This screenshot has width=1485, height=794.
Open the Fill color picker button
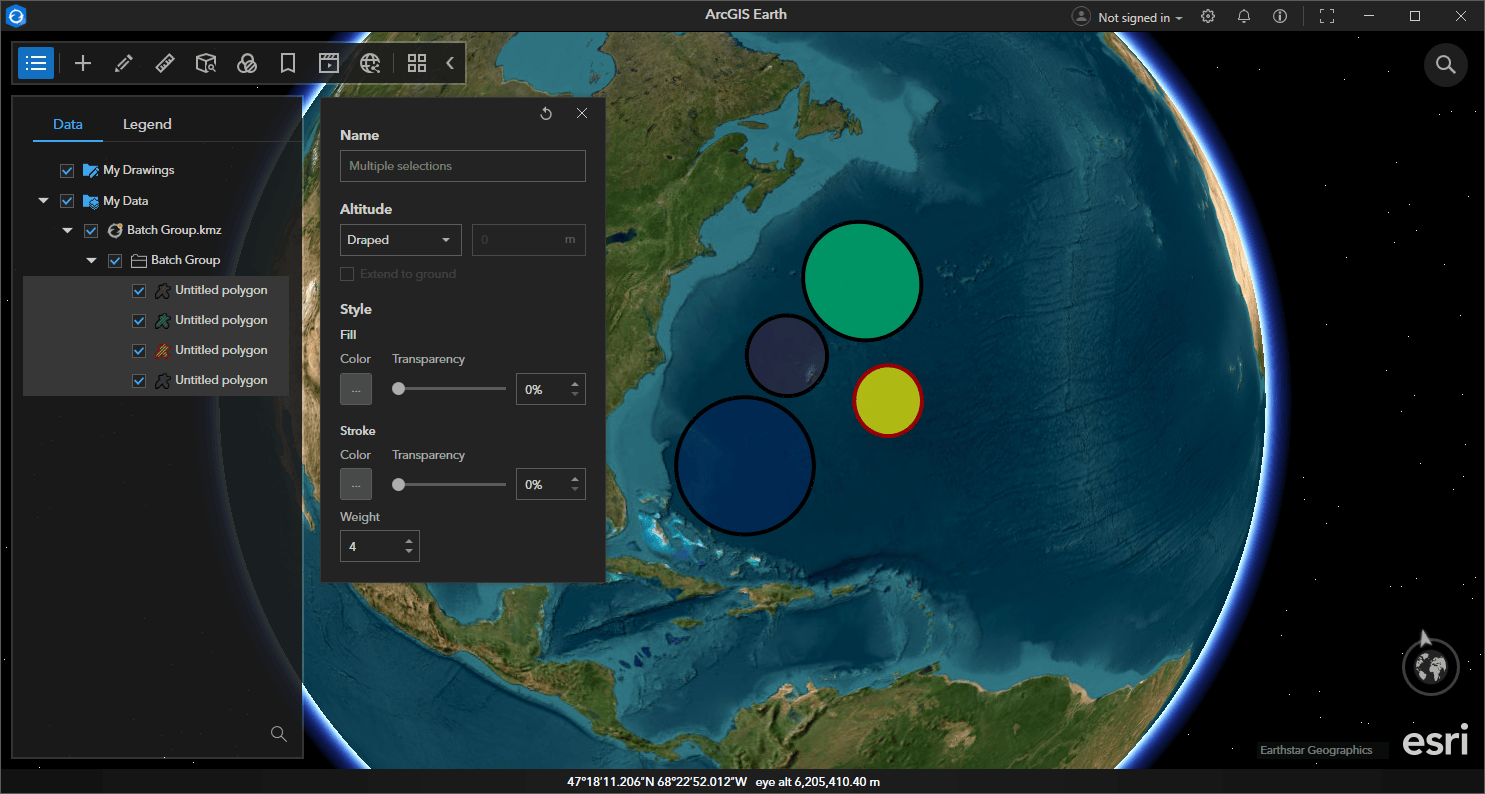356,389
